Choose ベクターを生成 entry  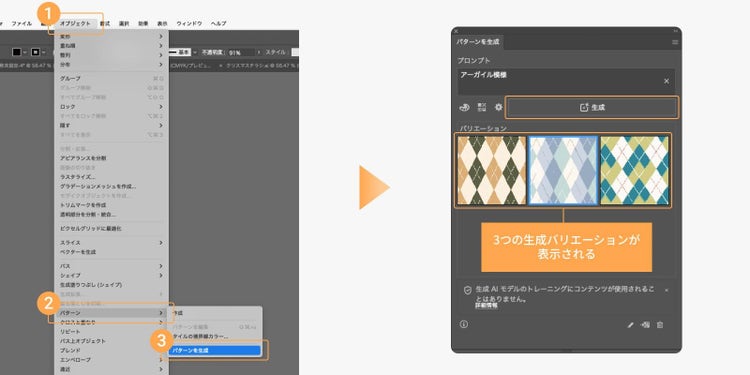(x=111, y=252)
